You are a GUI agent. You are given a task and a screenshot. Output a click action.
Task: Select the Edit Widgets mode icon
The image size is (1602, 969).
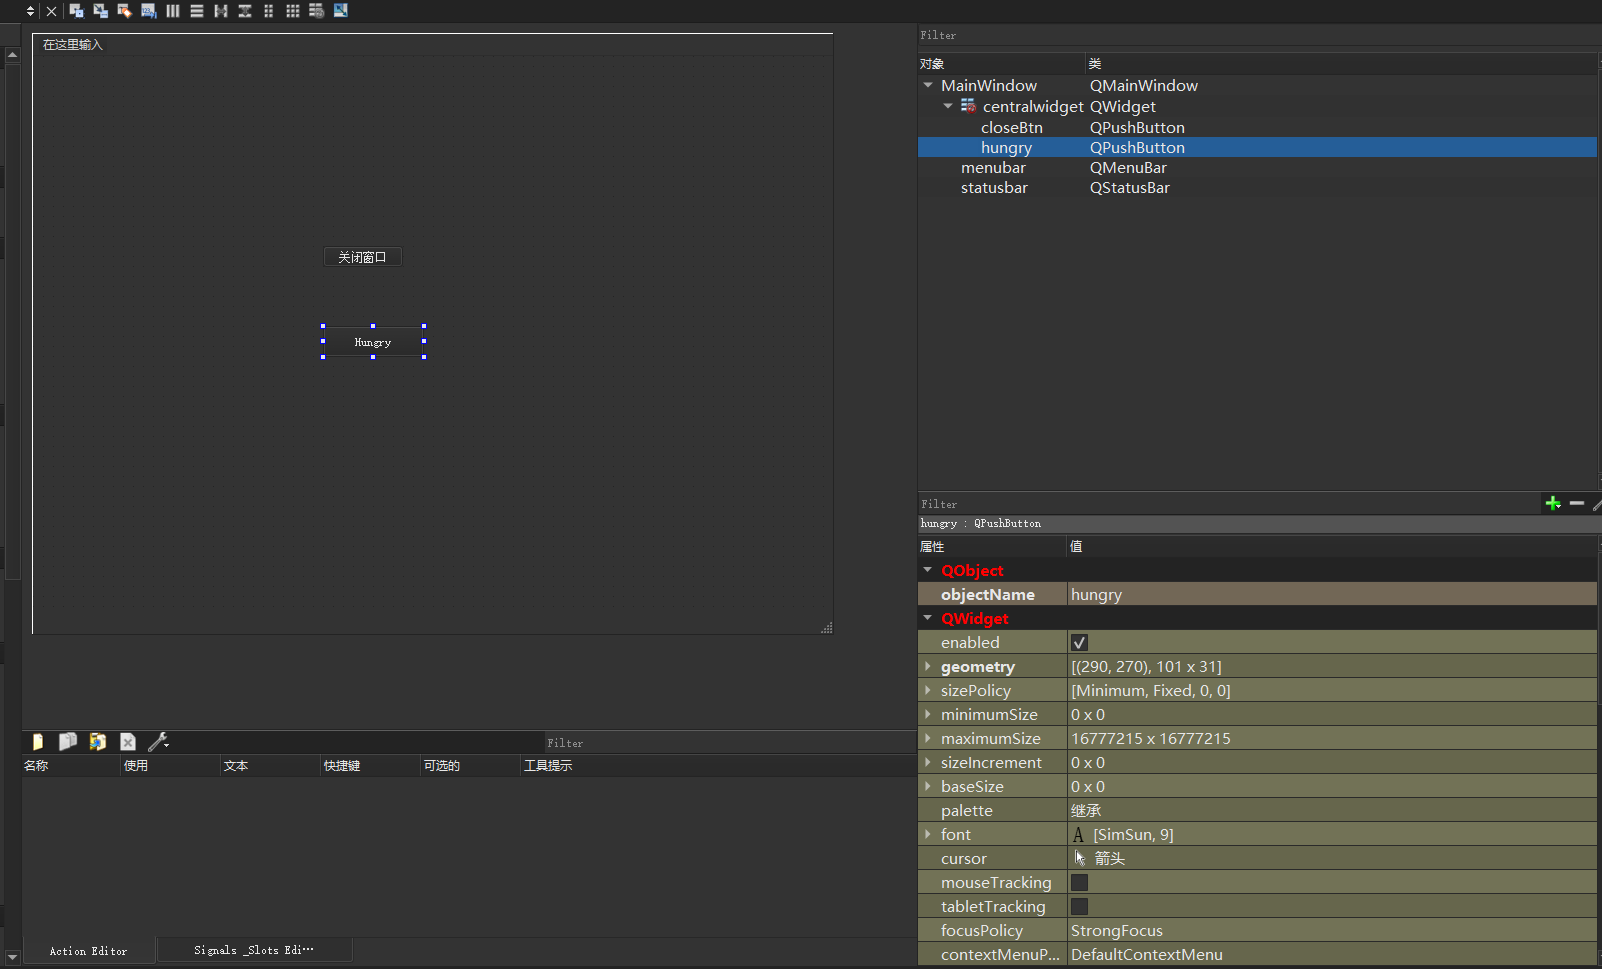tap(76, 11)
